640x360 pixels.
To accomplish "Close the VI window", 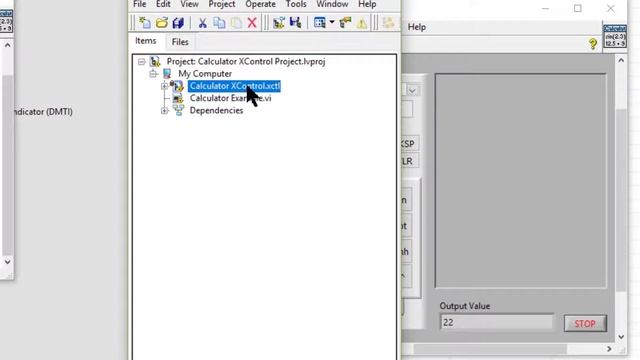I will [610, 9].
